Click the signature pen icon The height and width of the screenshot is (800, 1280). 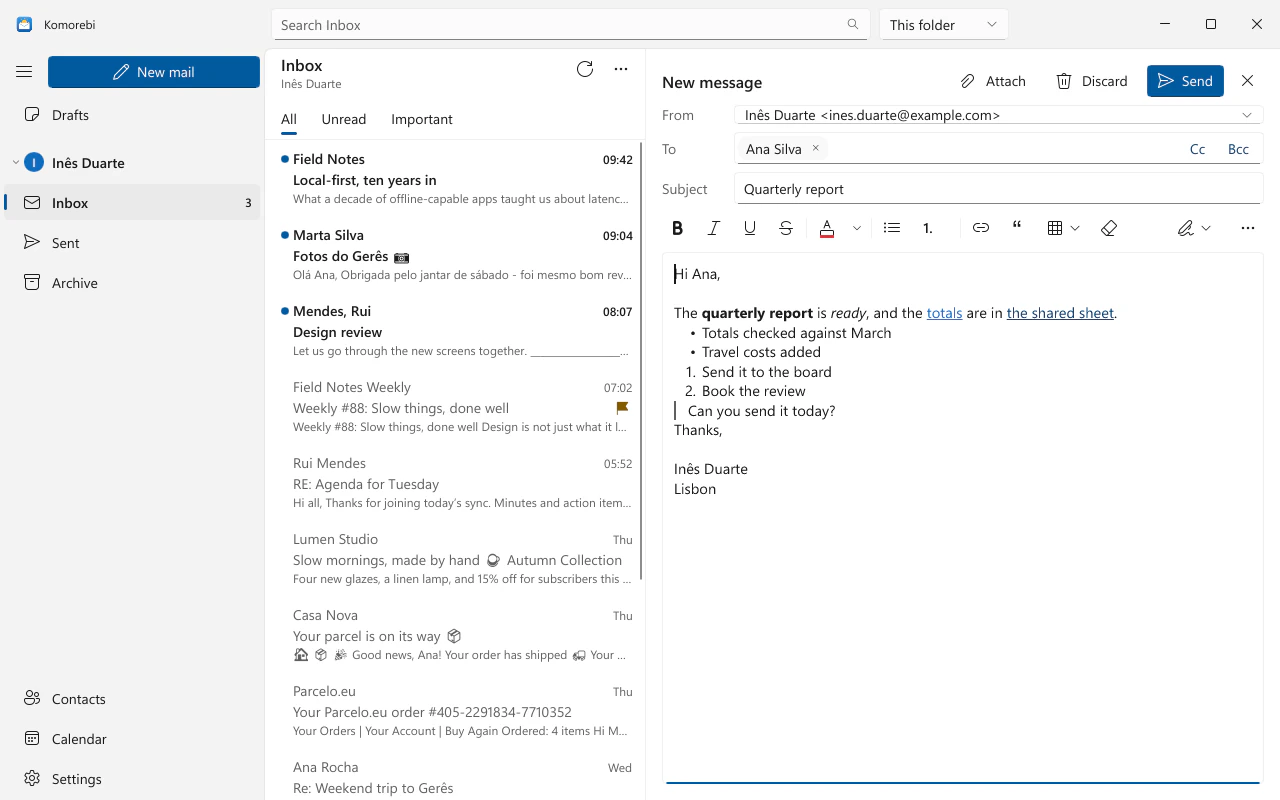click(1185, 228)
